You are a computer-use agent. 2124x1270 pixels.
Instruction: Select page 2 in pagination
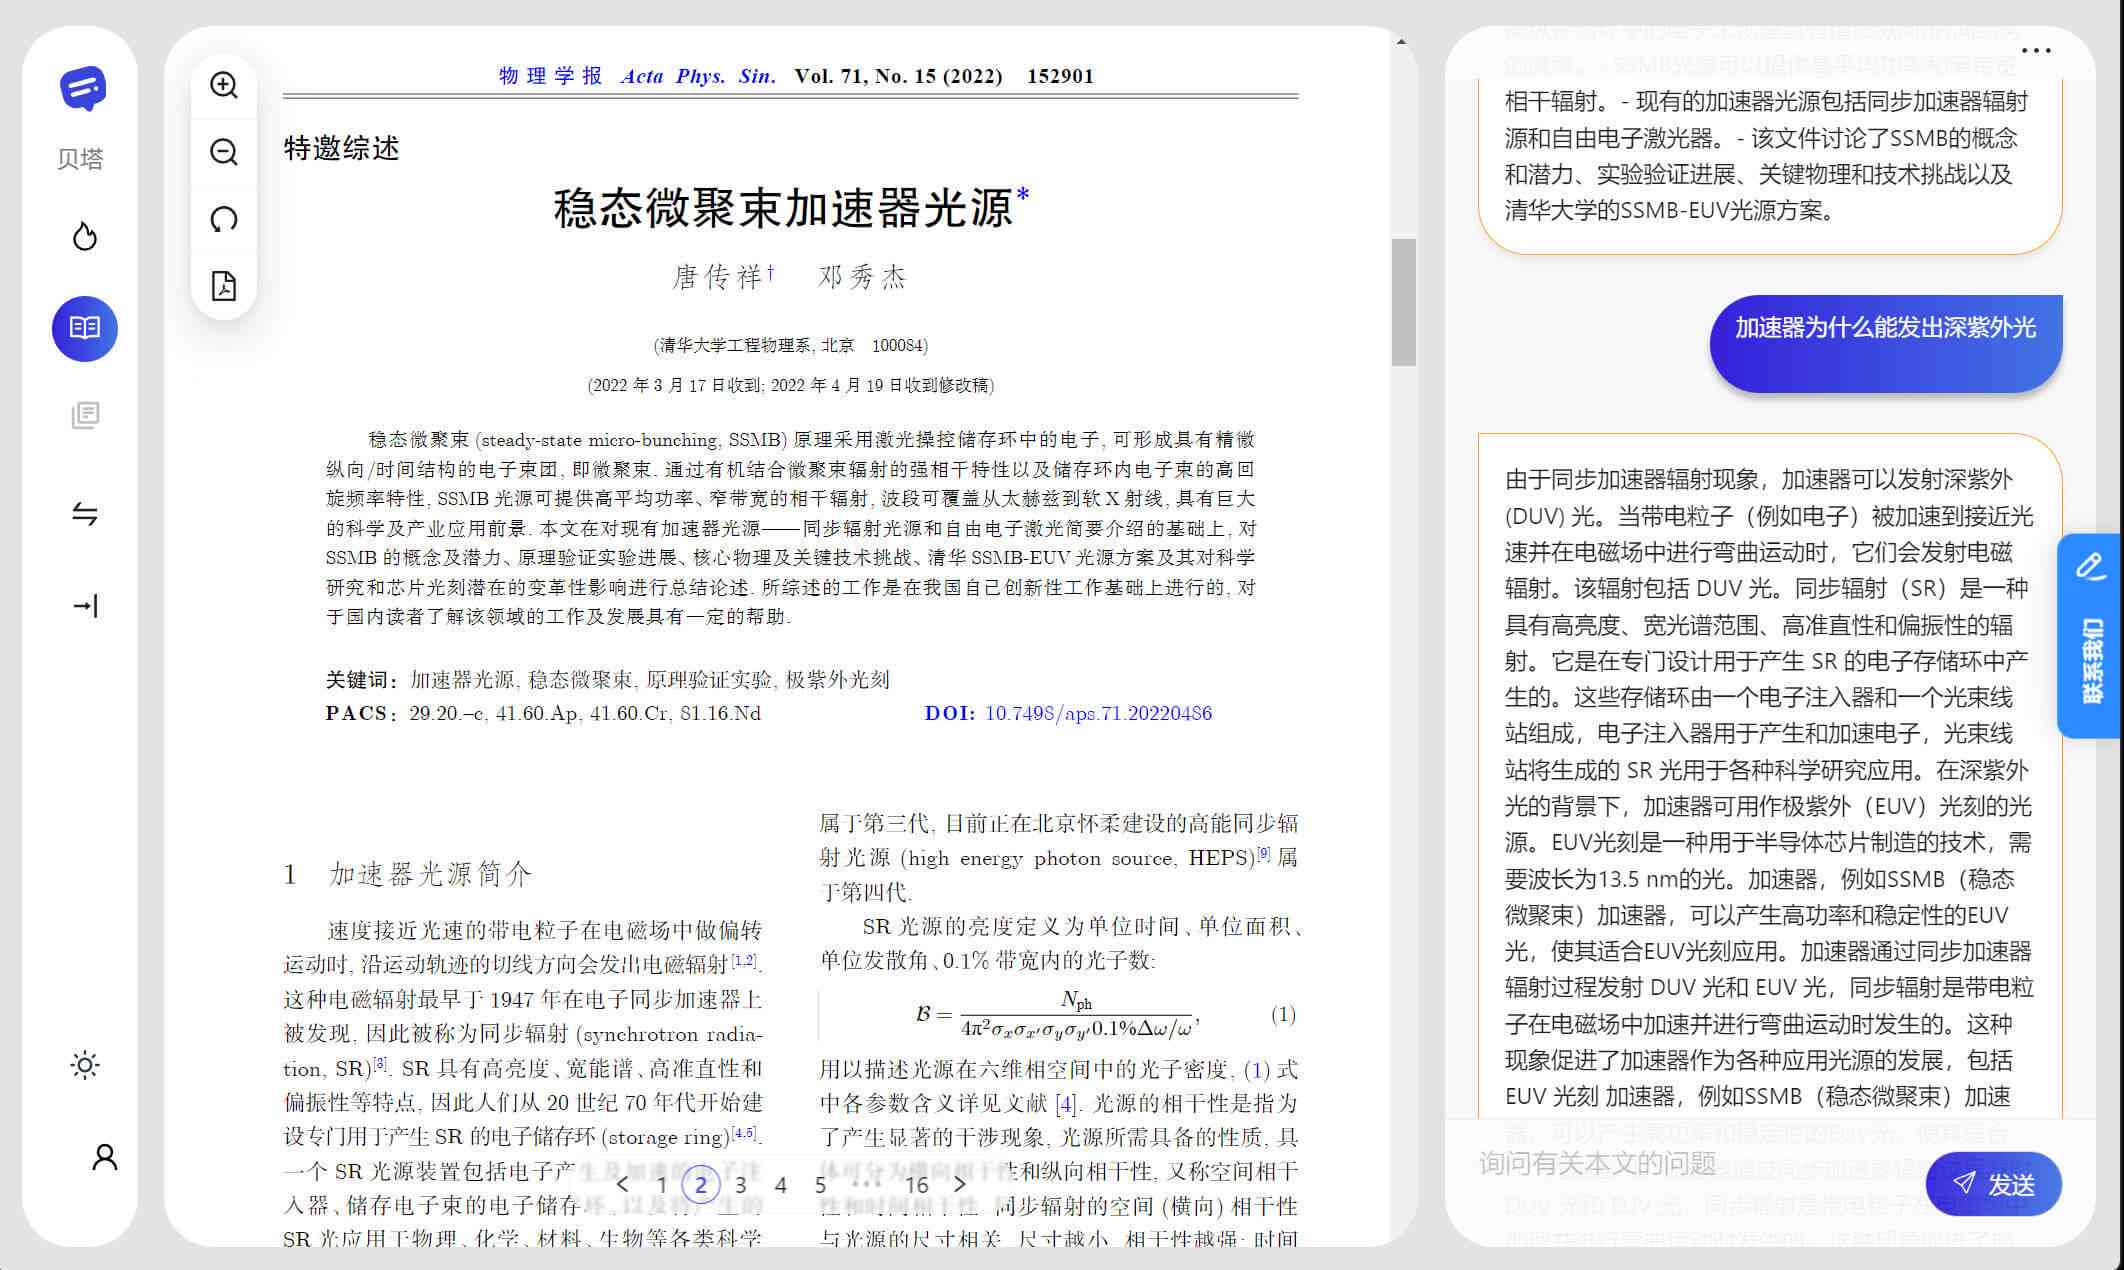click(701, 1185)
